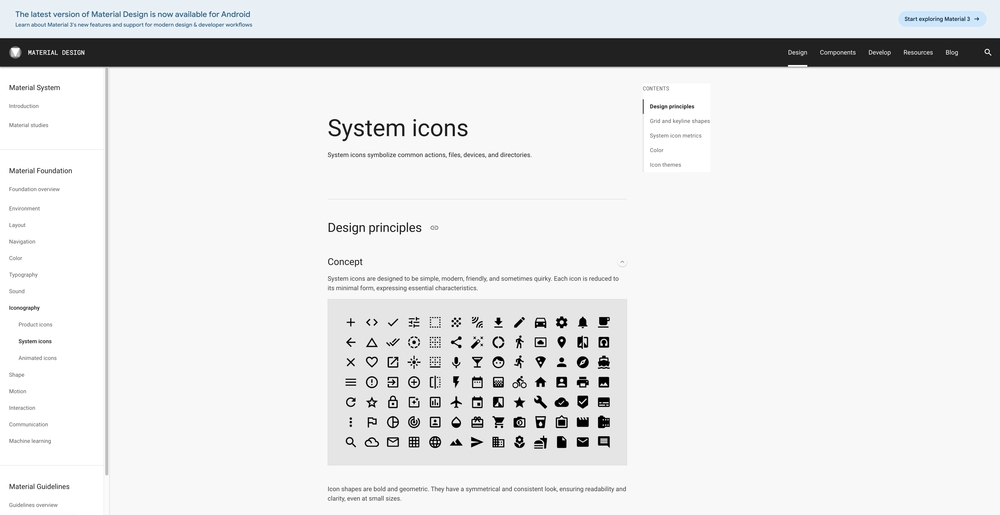Viewport: 1000px width, 515px height.
Task: Click the left sidebar vertical scrollbar
Action: coord(107,271)
